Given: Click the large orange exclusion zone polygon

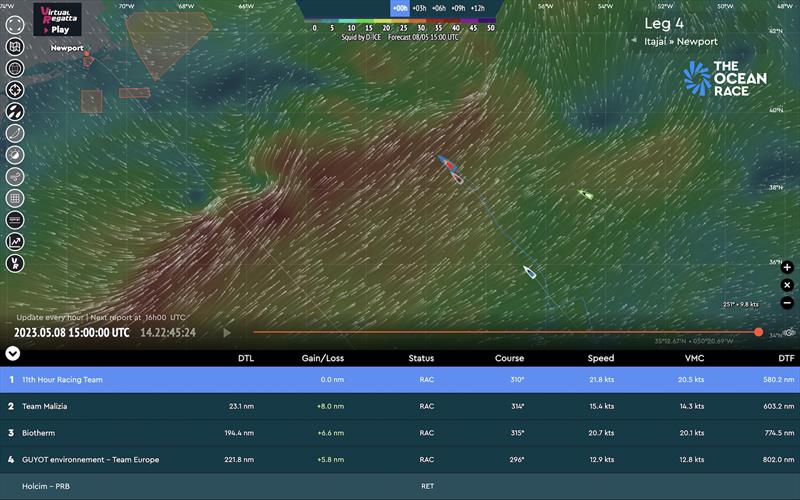Looking at the screenshot, I should [x=166, y=43].
